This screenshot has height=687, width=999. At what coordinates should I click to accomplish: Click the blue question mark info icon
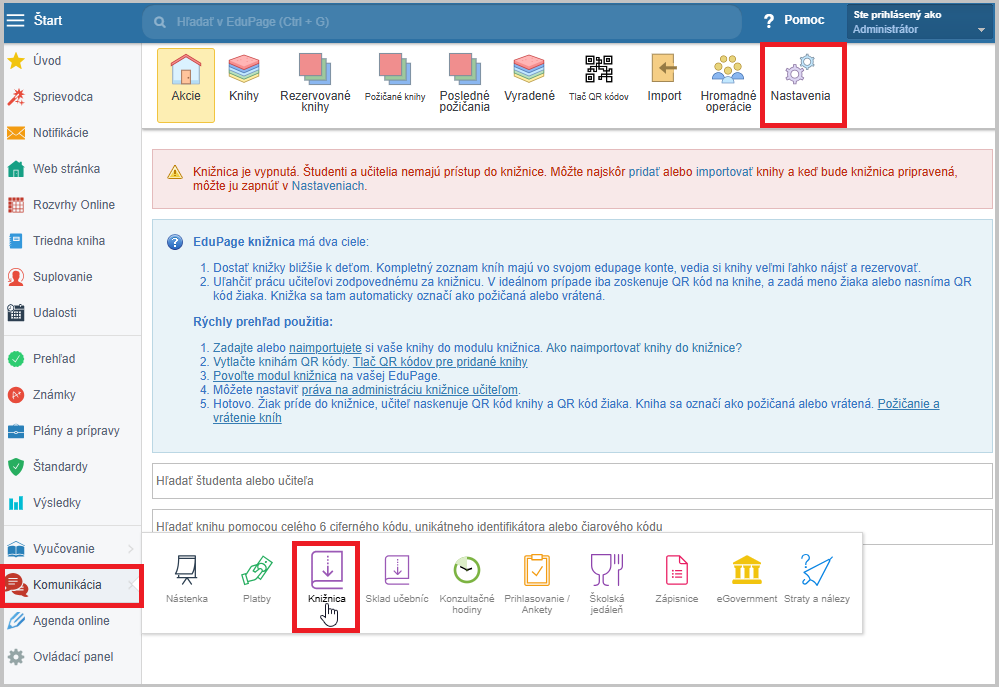pyautogui.click(x=175, y=242)
